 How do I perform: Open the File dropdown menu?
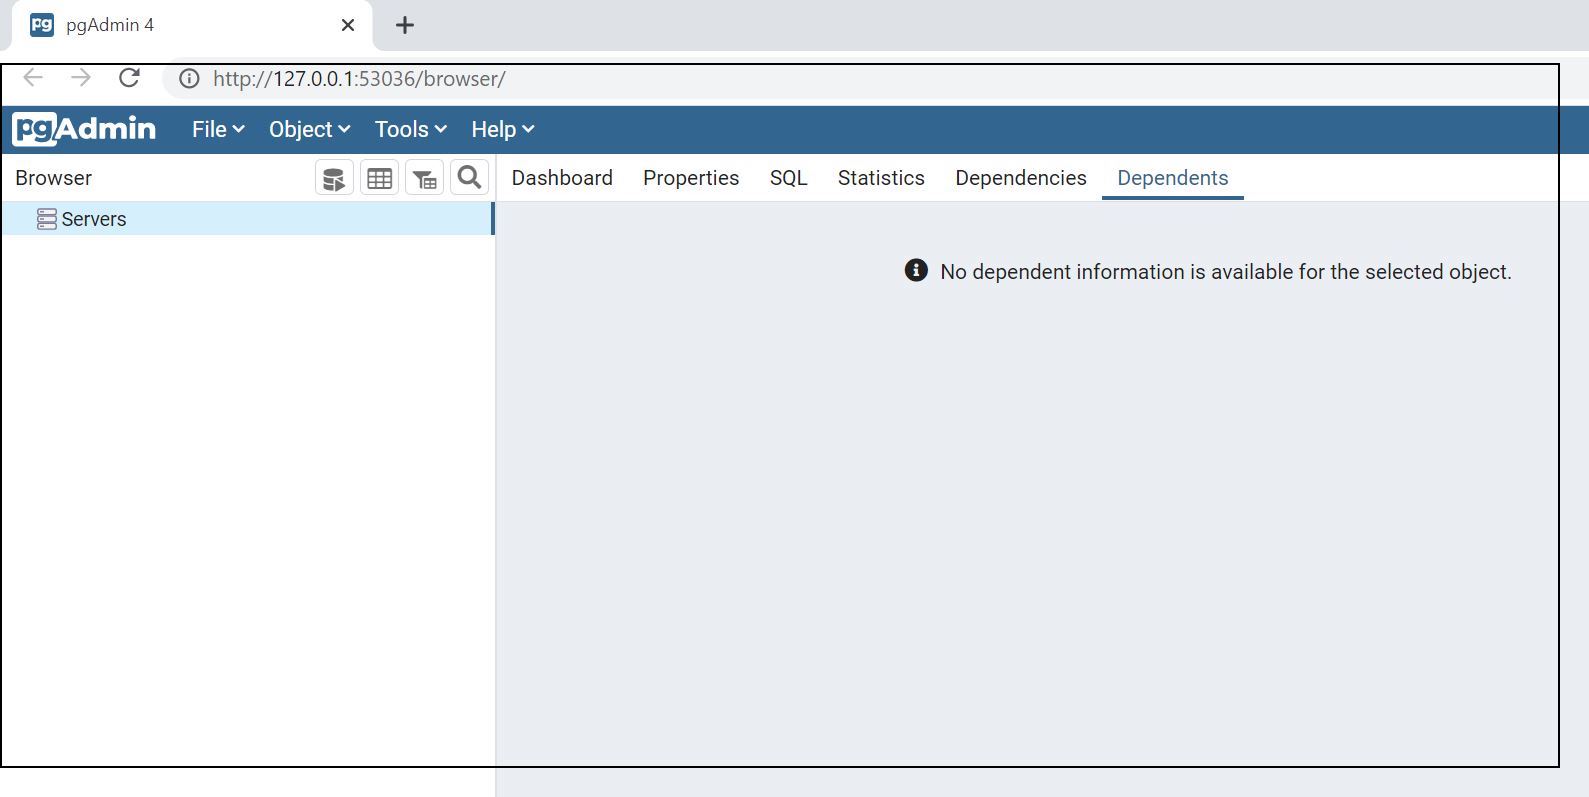click(x=217, y=130)
